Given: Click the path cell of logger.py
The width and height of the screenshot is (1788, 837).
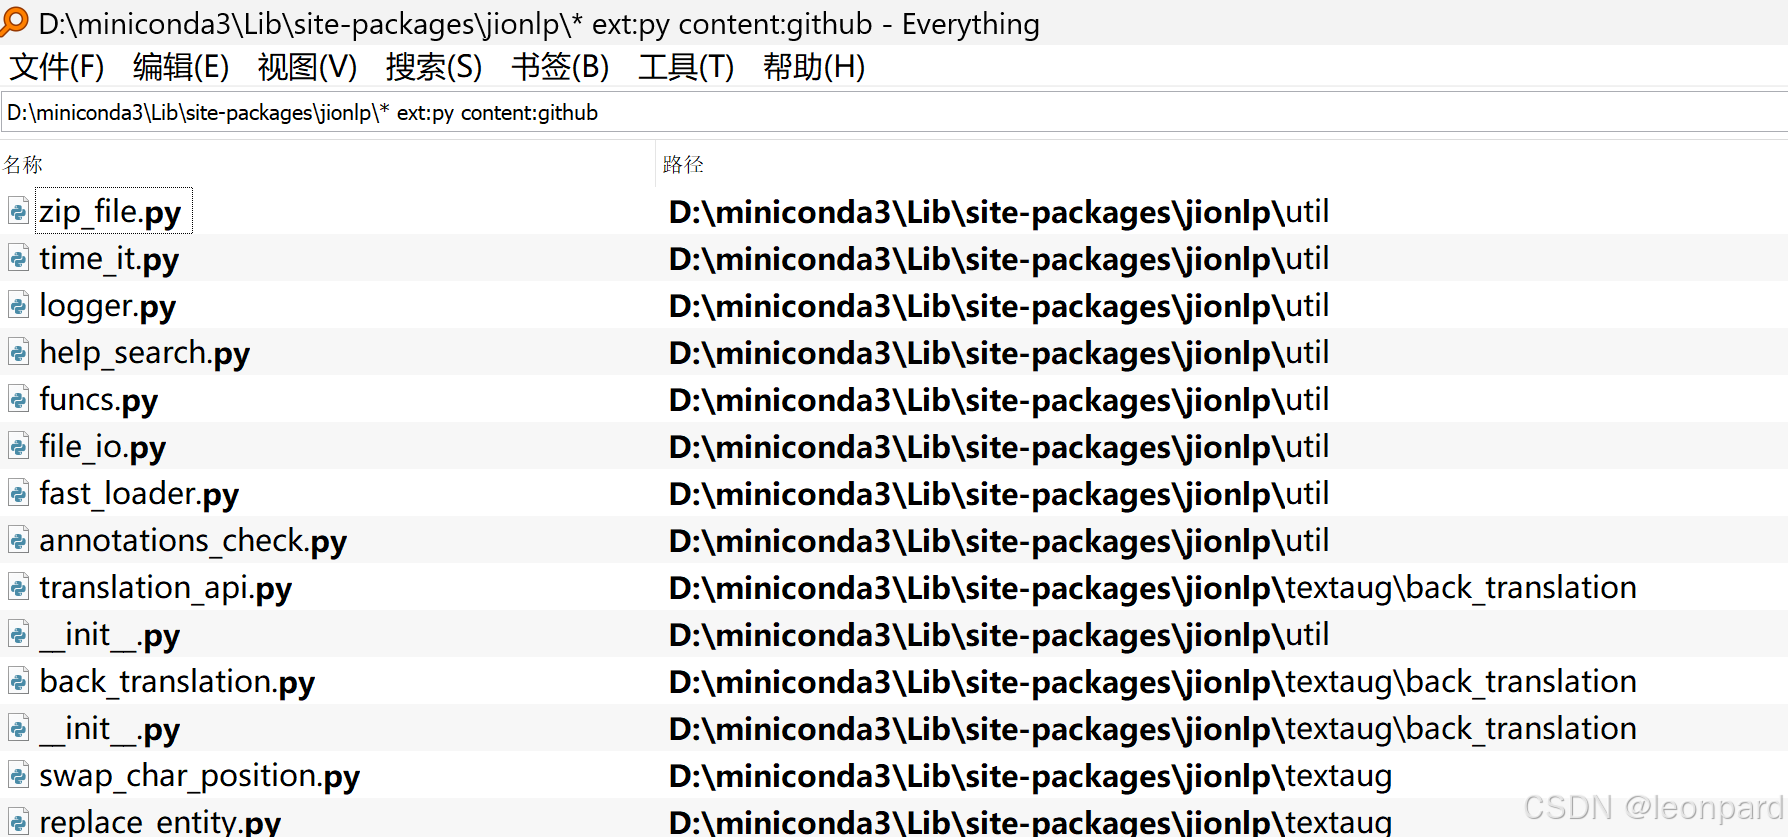Looking at the screenshot, I should point(999,306).
